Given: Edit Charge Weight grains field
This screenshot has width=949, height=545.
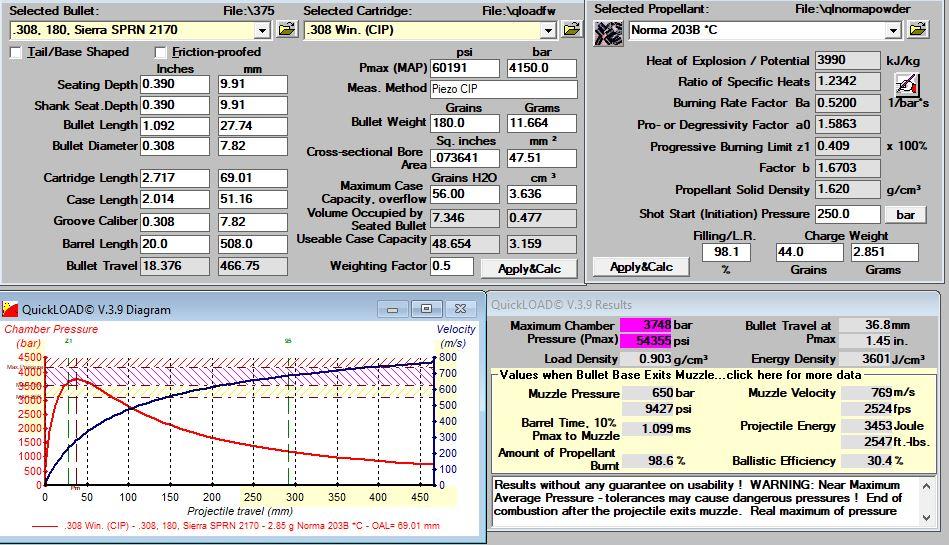Looking at the screenshot, I should click(x=809, y=252).
